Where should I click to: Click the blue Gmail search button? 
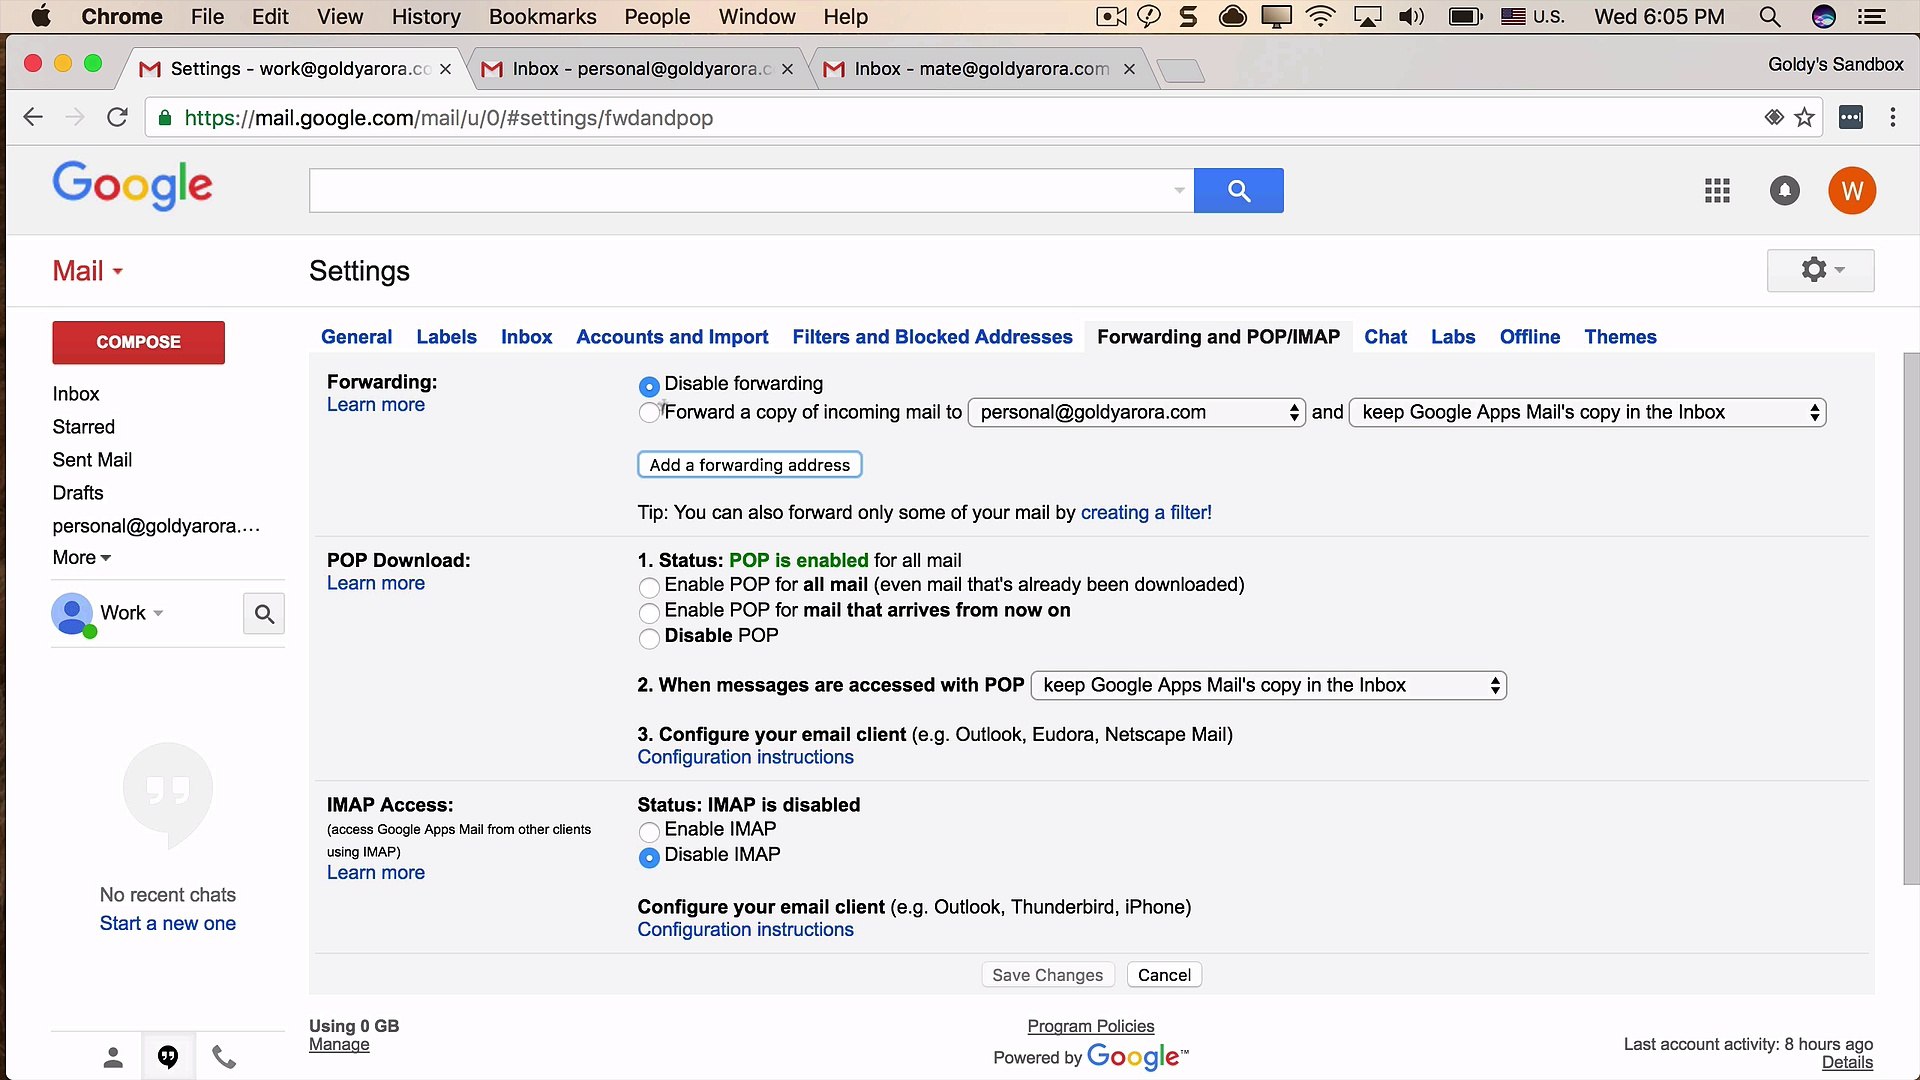[1239, 190]
